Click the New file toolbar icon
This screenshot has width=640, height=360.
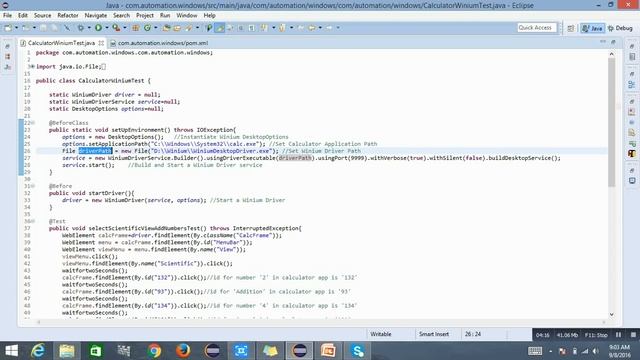coord(8,28)
